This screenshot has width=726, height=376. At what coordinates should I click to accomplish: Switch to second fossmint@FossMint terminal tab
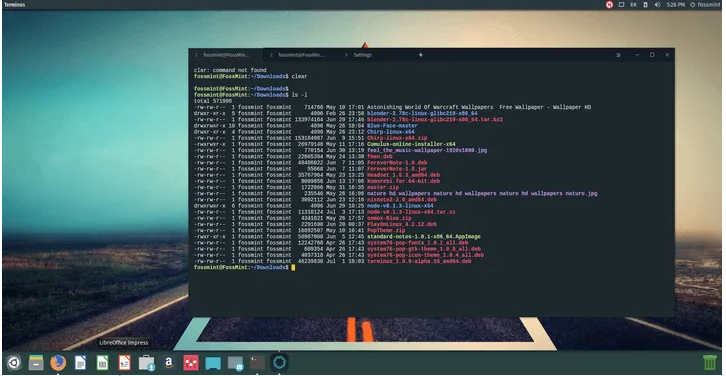pyautogui.click(x=301, y=55)
